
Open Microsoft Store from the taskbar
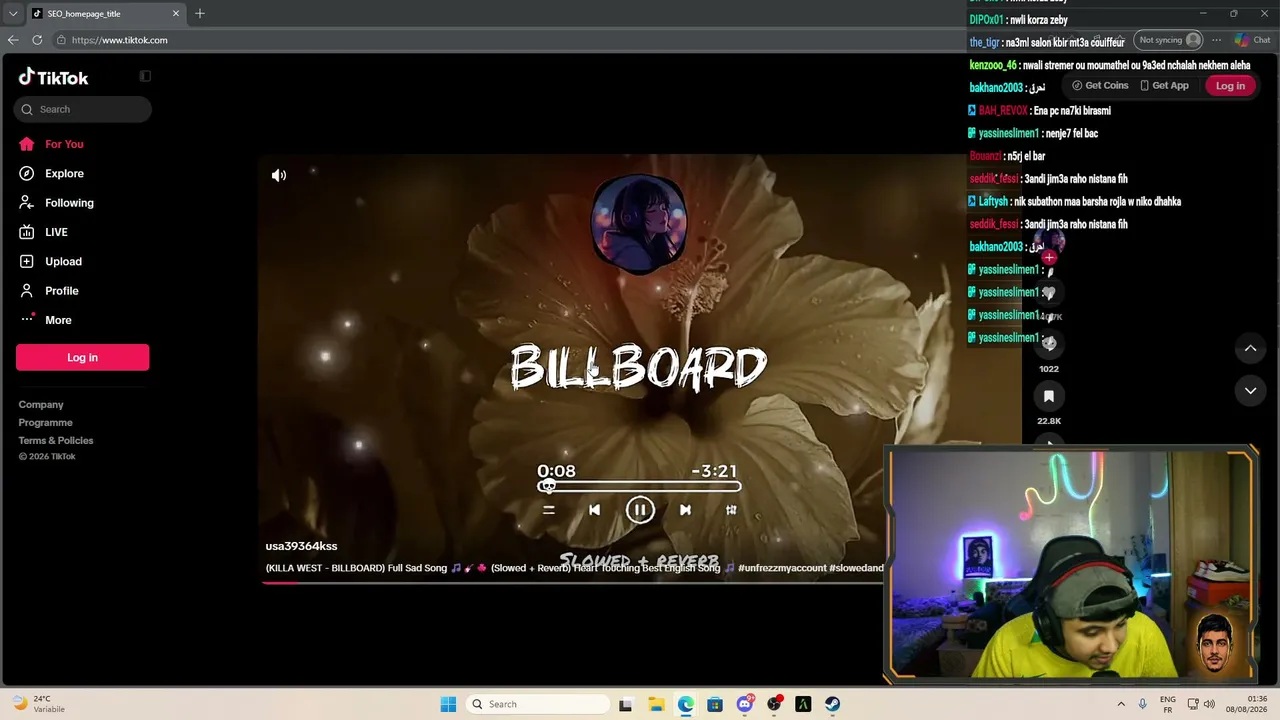coord(715,704)
